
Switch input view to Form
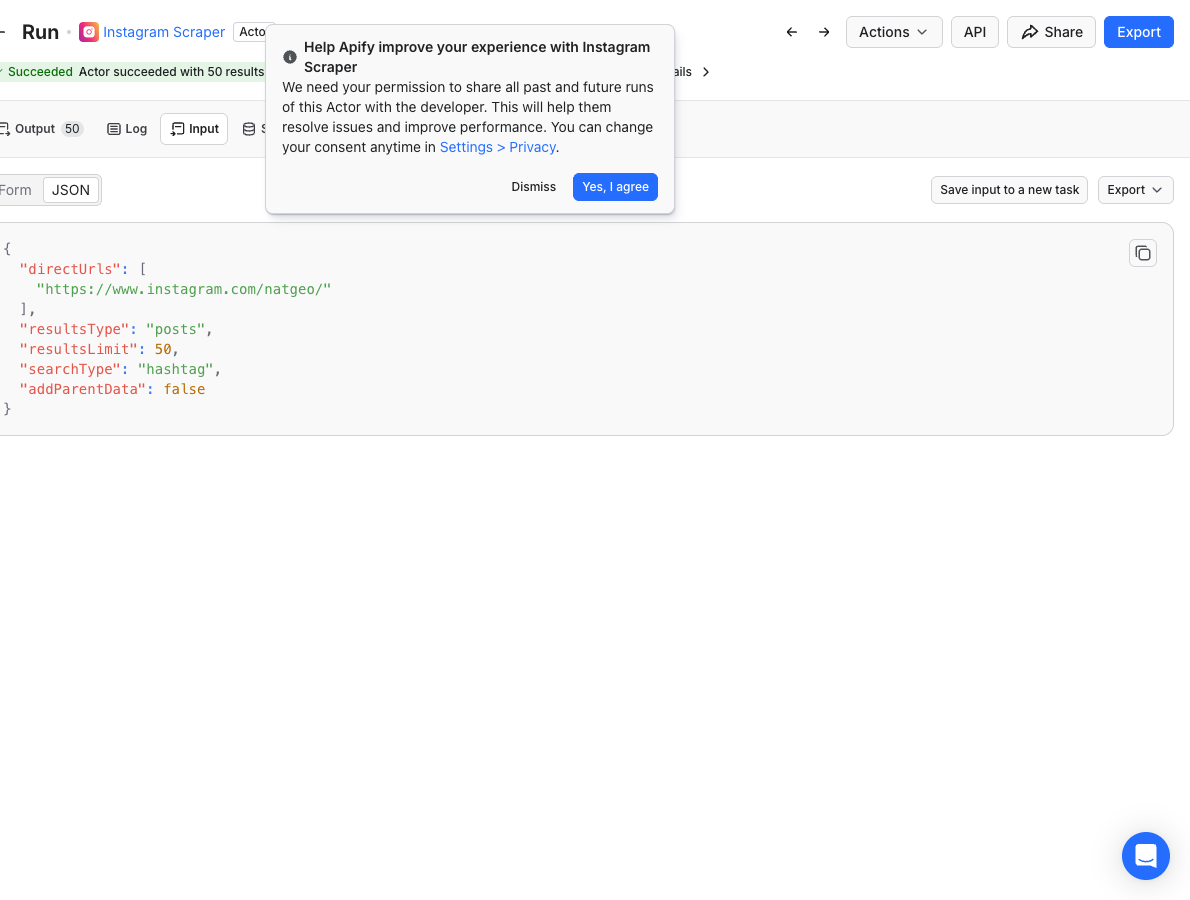[16, 190]
